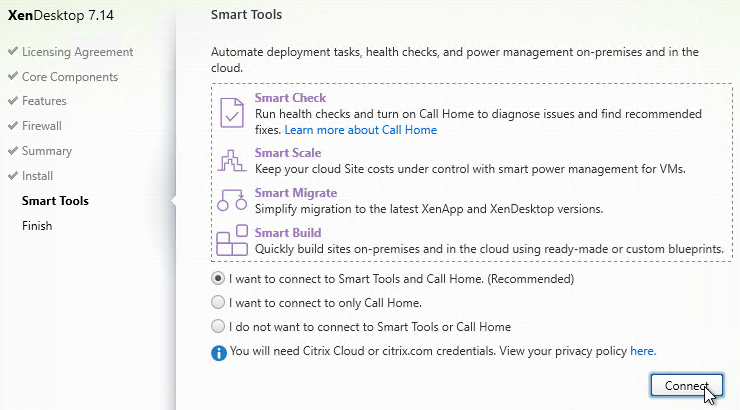740x410 pixels.
Task: Click the checkmark beside Summary
Action: (x=13, y=151)
